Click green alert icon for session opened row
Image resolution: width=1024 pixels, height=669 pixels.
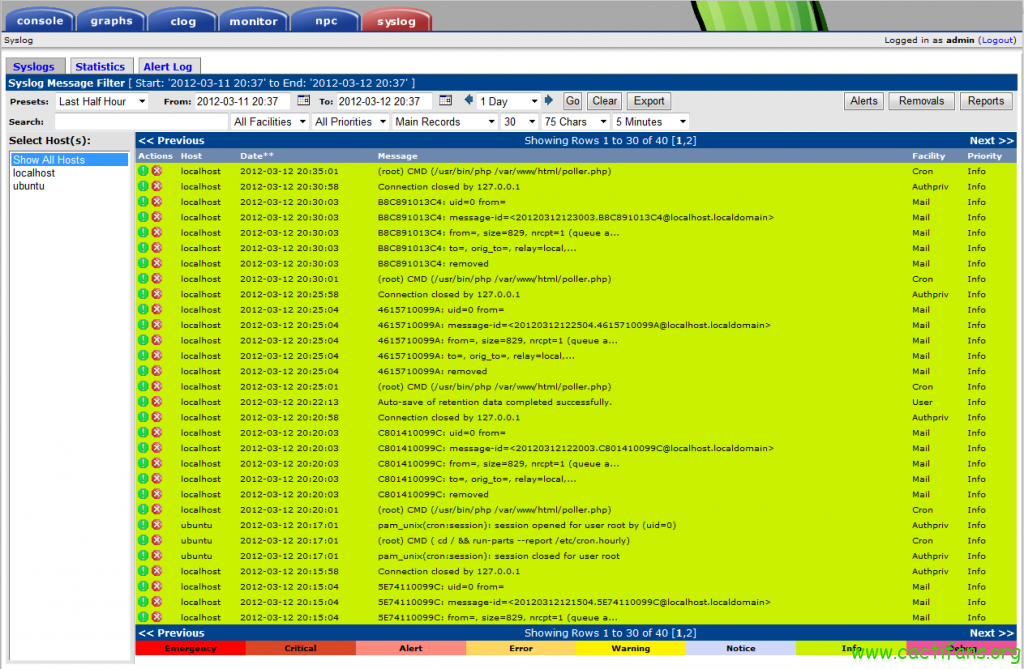coord(143,525)
